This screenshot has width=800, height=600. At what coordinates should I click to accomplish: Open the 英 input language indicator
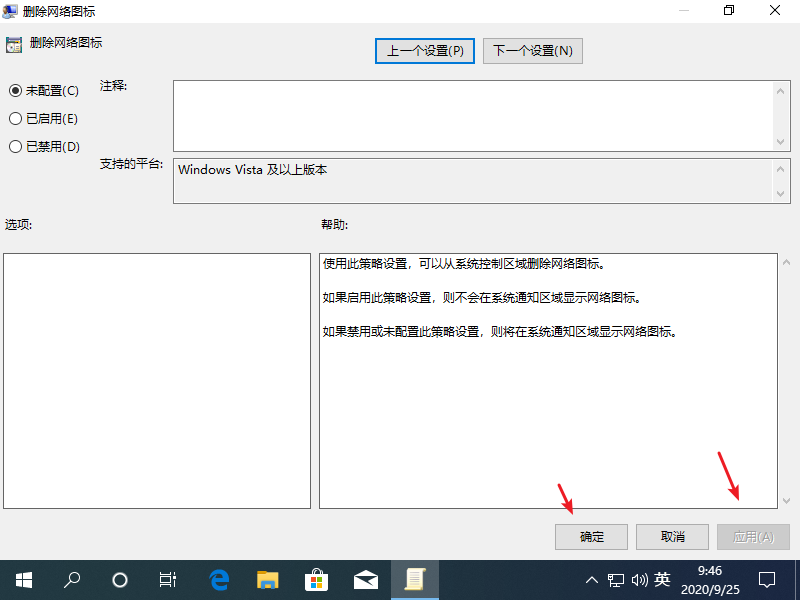tap(663, 580)
